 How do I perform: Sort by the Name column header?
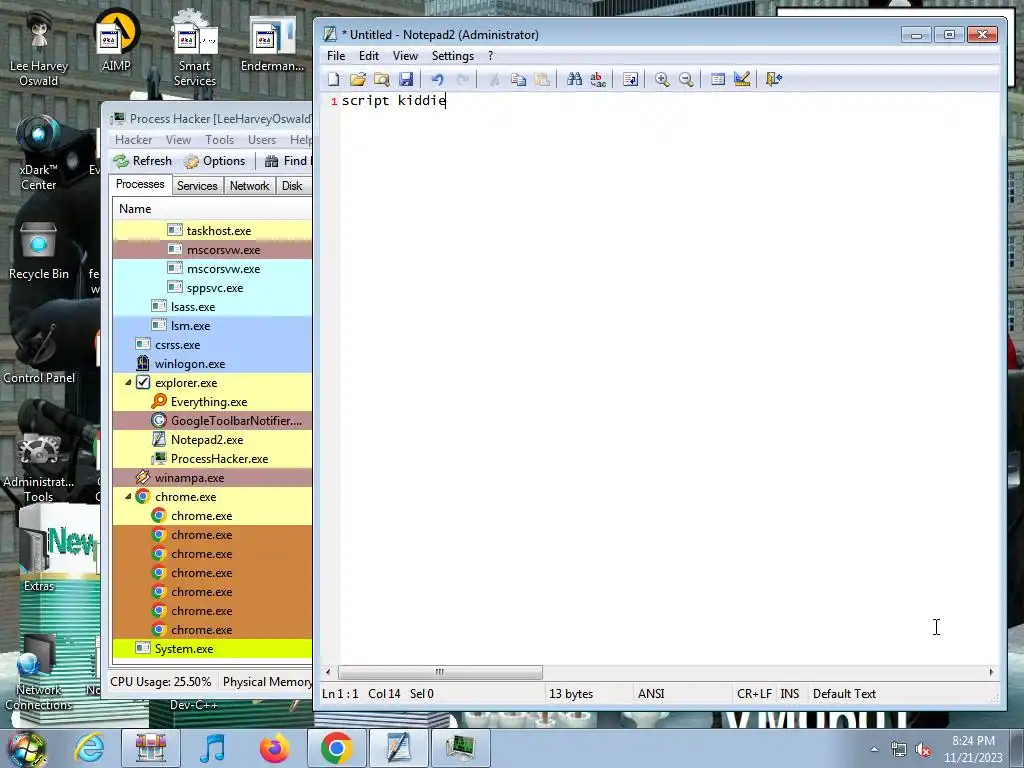(x=212, y=209)
